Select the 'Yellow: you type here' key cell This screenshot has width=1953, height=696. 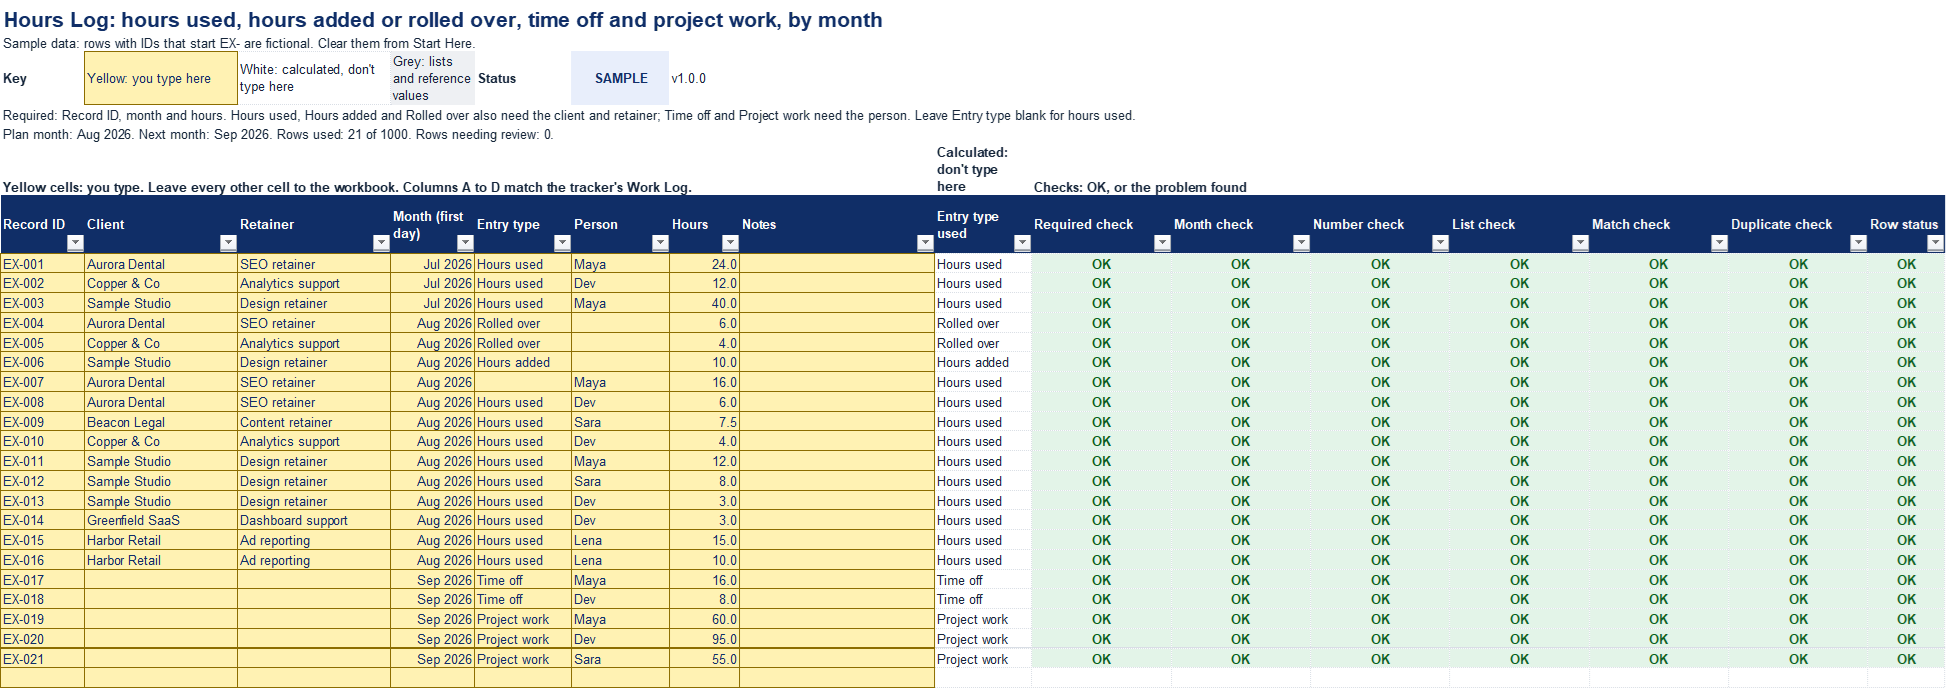coord(161,78)
